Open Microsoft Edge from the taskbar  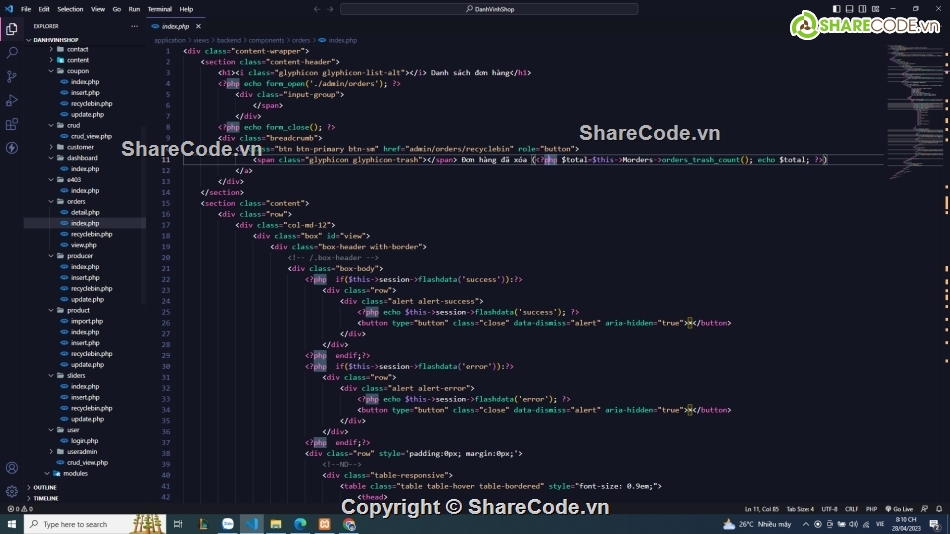pos(300,524)
